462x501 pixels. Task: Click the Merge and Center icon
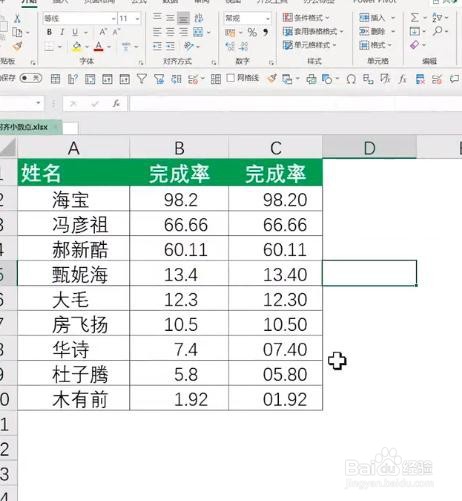click(198, 32)
